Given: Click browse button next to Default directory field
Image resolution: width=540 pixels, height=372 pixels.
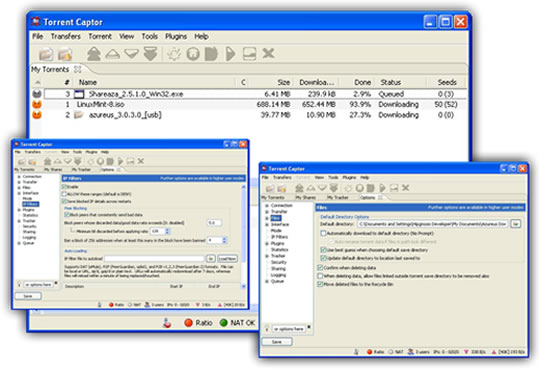Looking at the screenshot, I should tap(515, 224).
